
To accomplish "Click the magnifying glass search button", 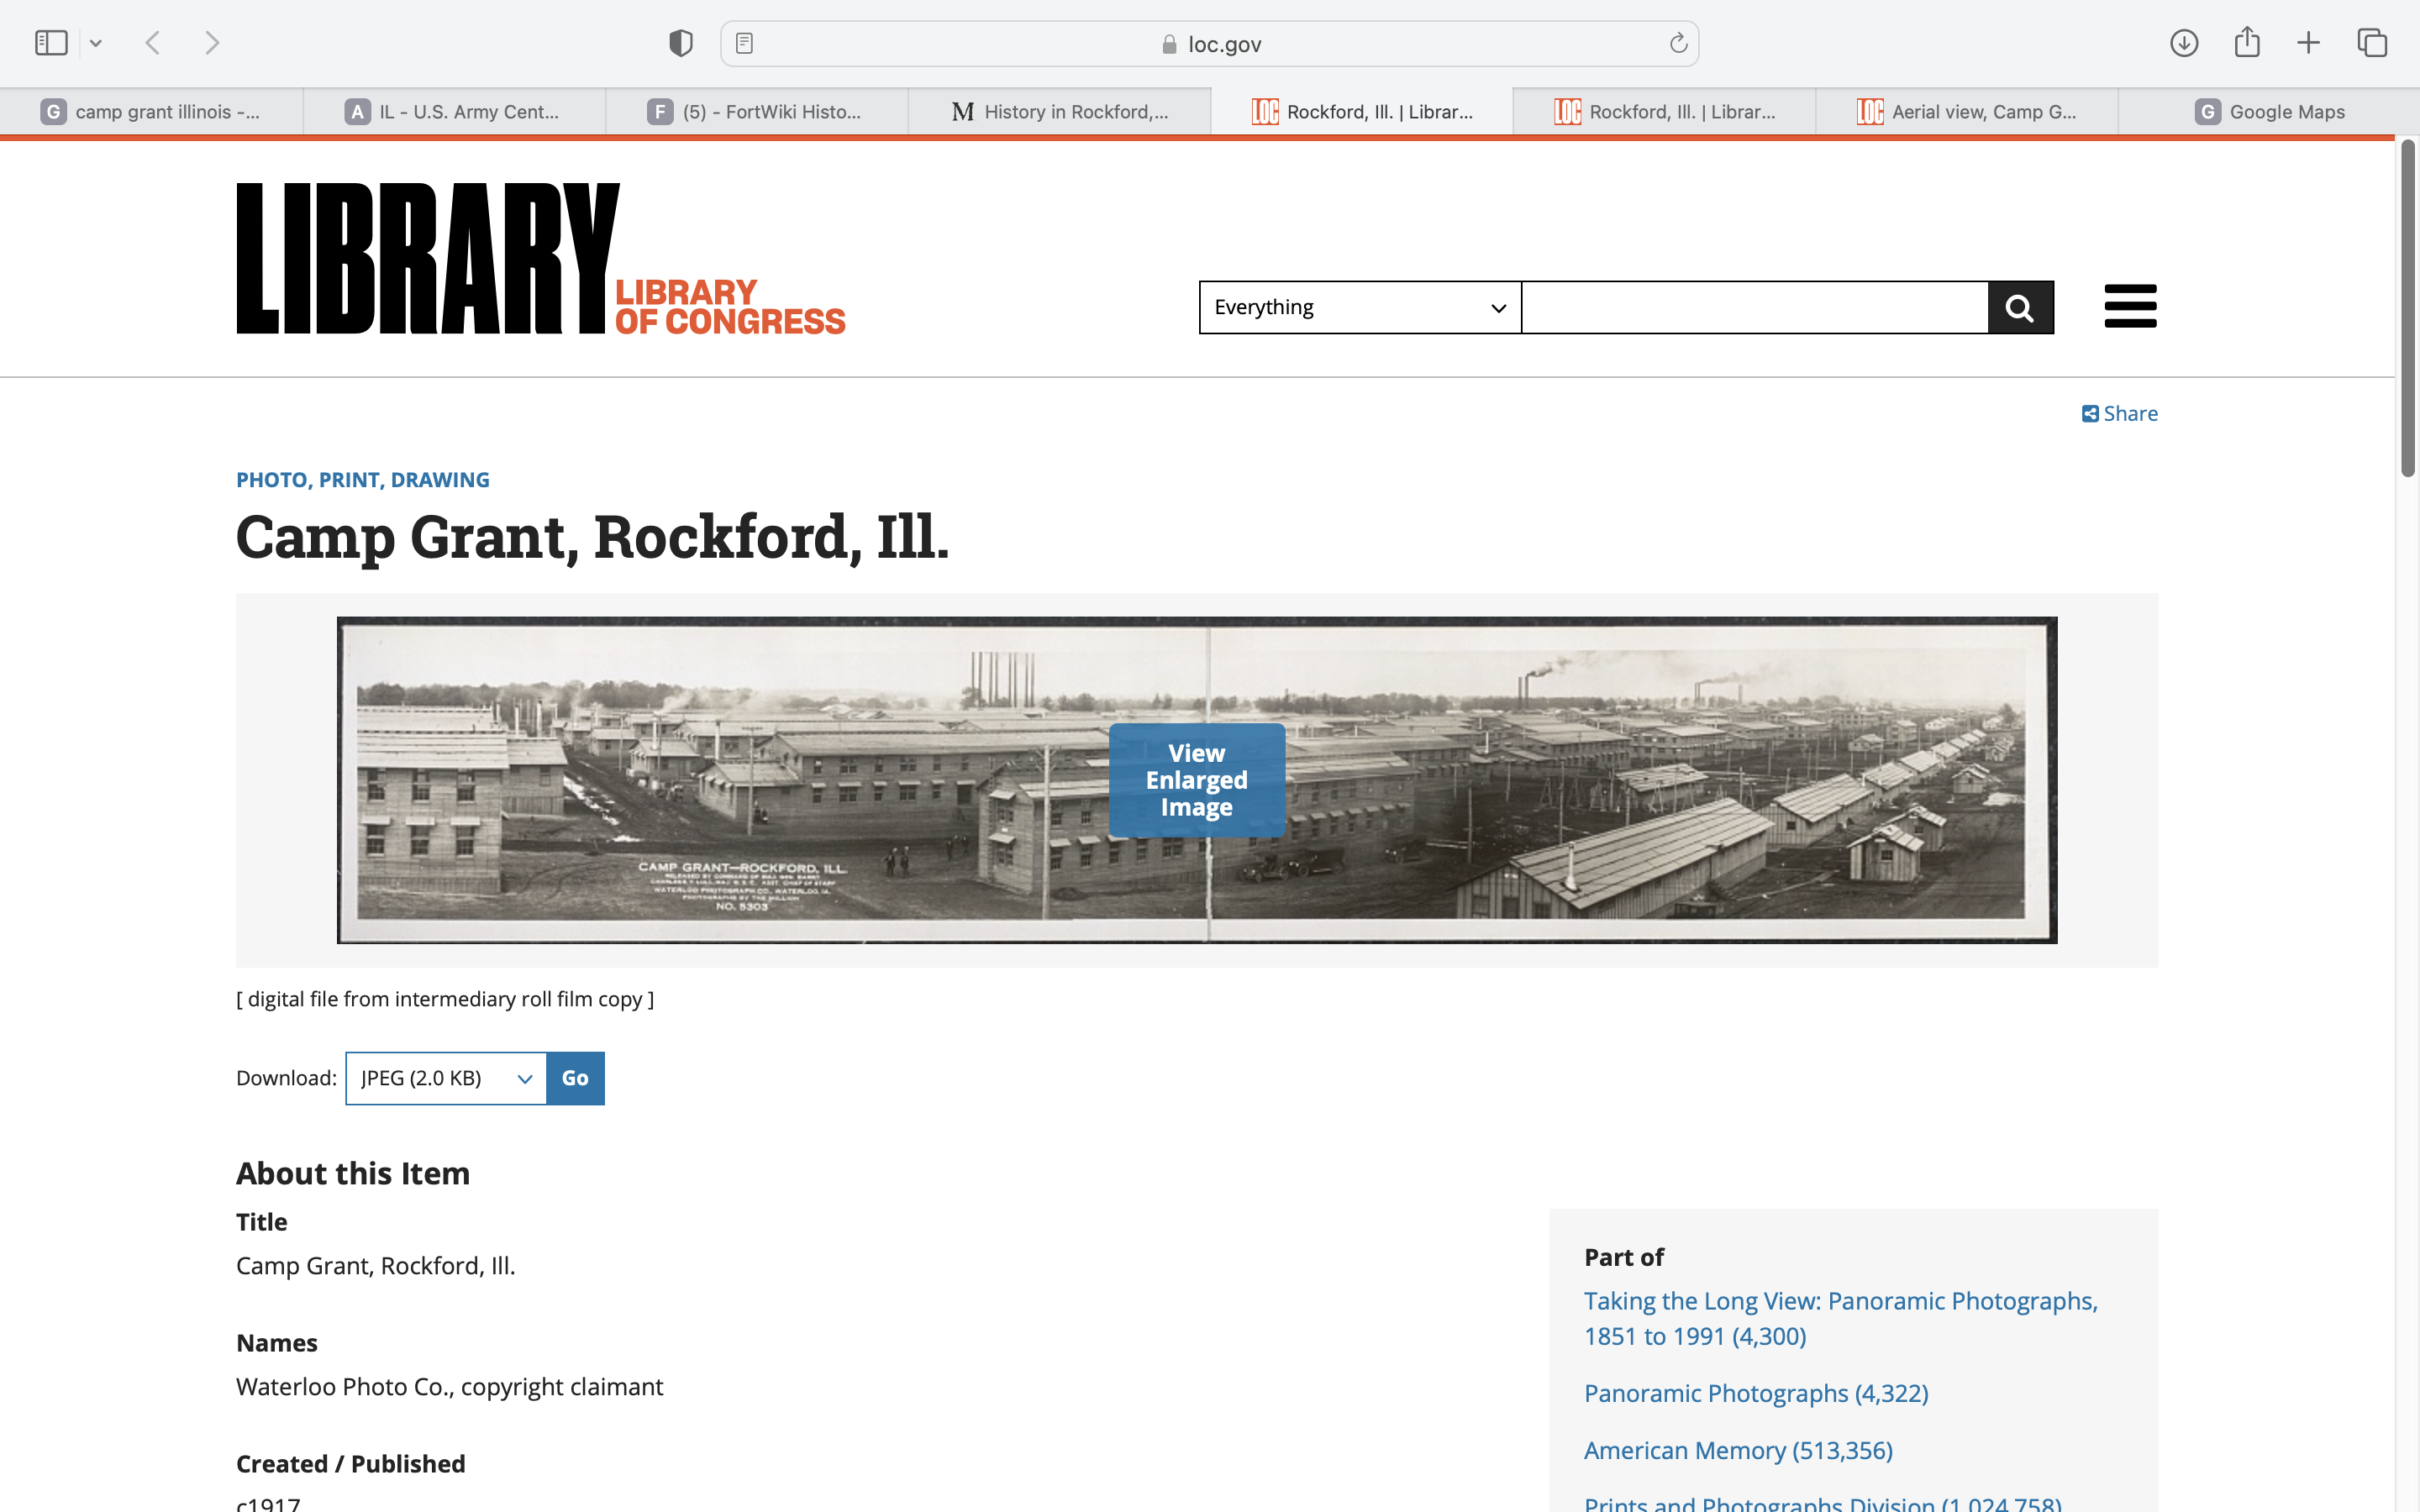I will (2020, 307).
